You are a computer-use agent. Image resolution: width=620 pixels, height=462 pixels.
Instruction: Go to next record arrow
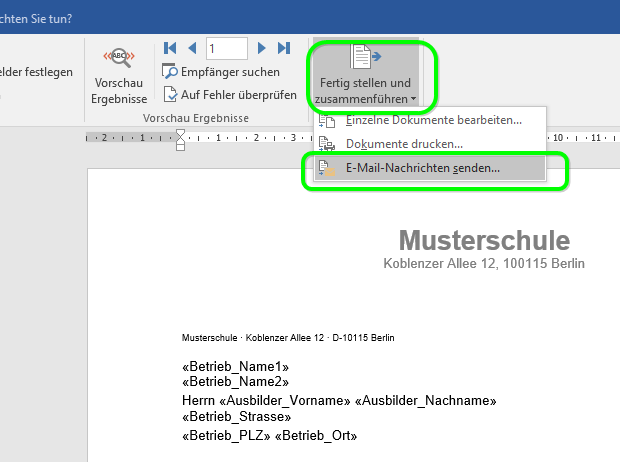(261, 48)
